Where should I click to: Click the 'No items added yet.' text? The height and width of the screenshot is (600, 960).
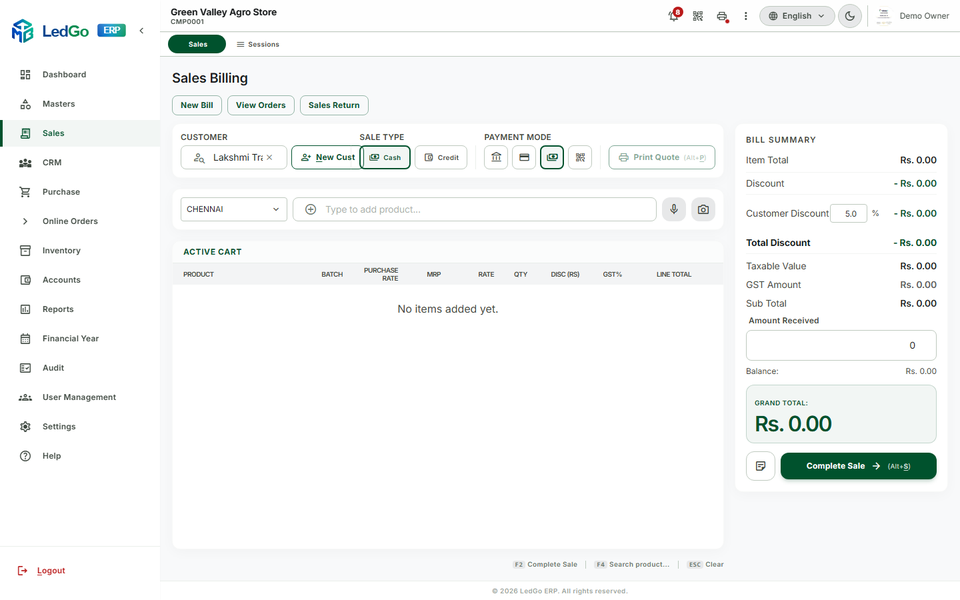pos(448,309)
